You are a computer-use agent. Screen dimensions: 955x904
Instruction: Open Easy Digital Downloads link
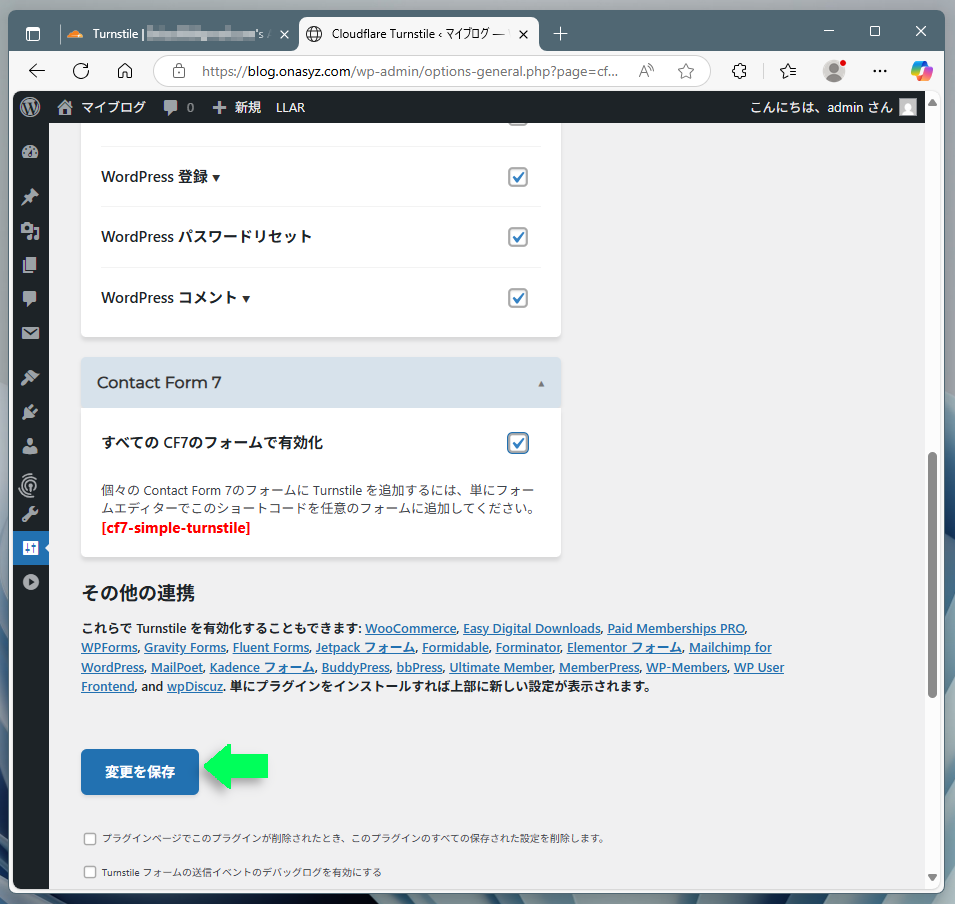532,629
